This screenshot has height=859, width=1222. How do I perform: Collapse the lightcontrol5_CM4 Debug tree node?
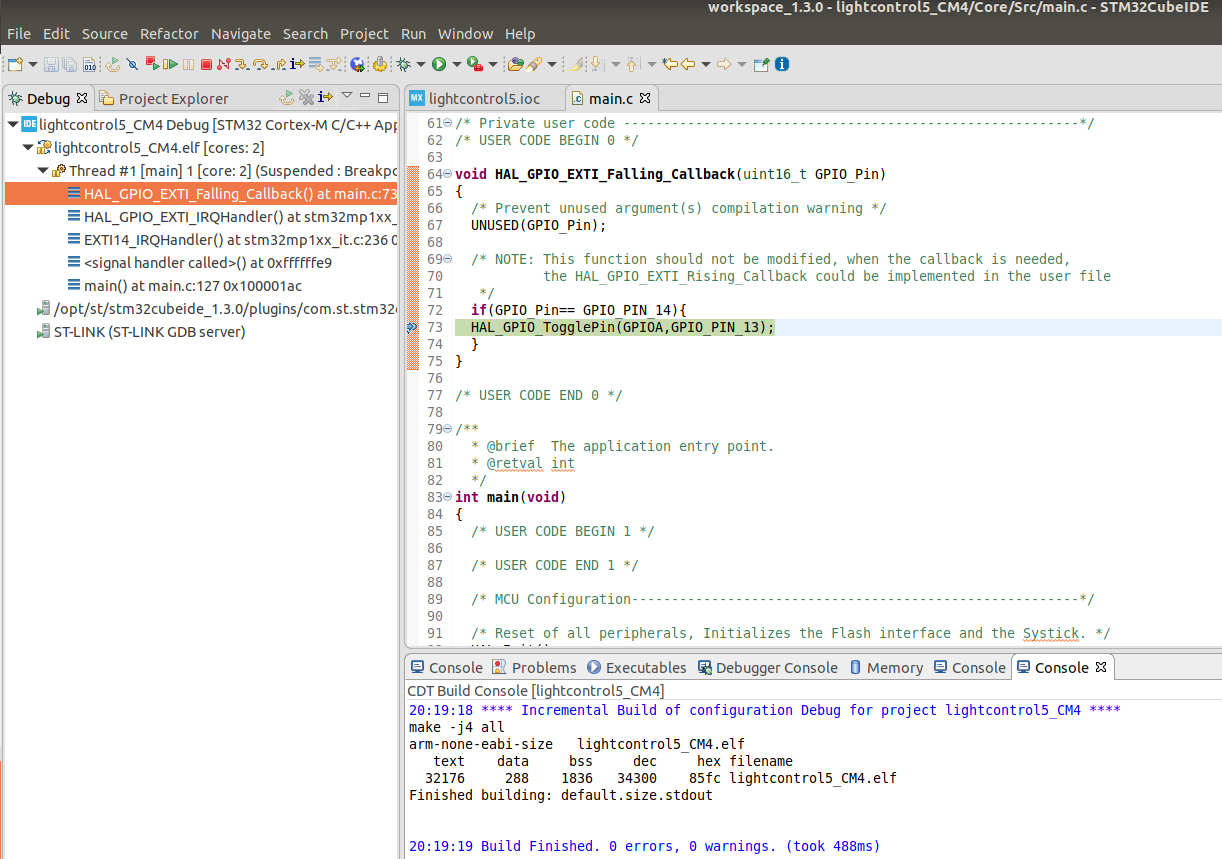11,124
